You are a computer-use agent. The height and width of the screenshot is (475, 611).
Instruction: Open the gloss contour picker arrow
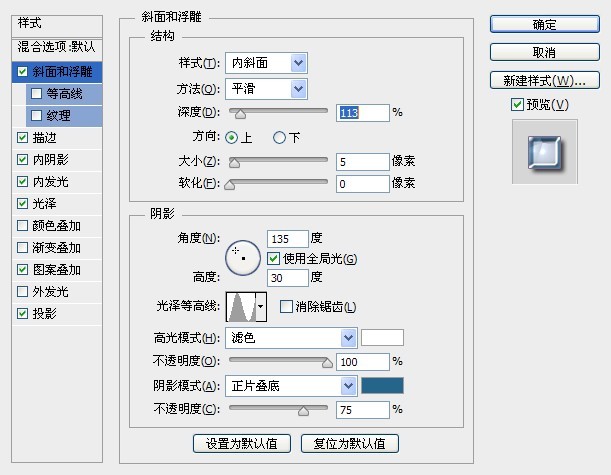coord(262,305)
